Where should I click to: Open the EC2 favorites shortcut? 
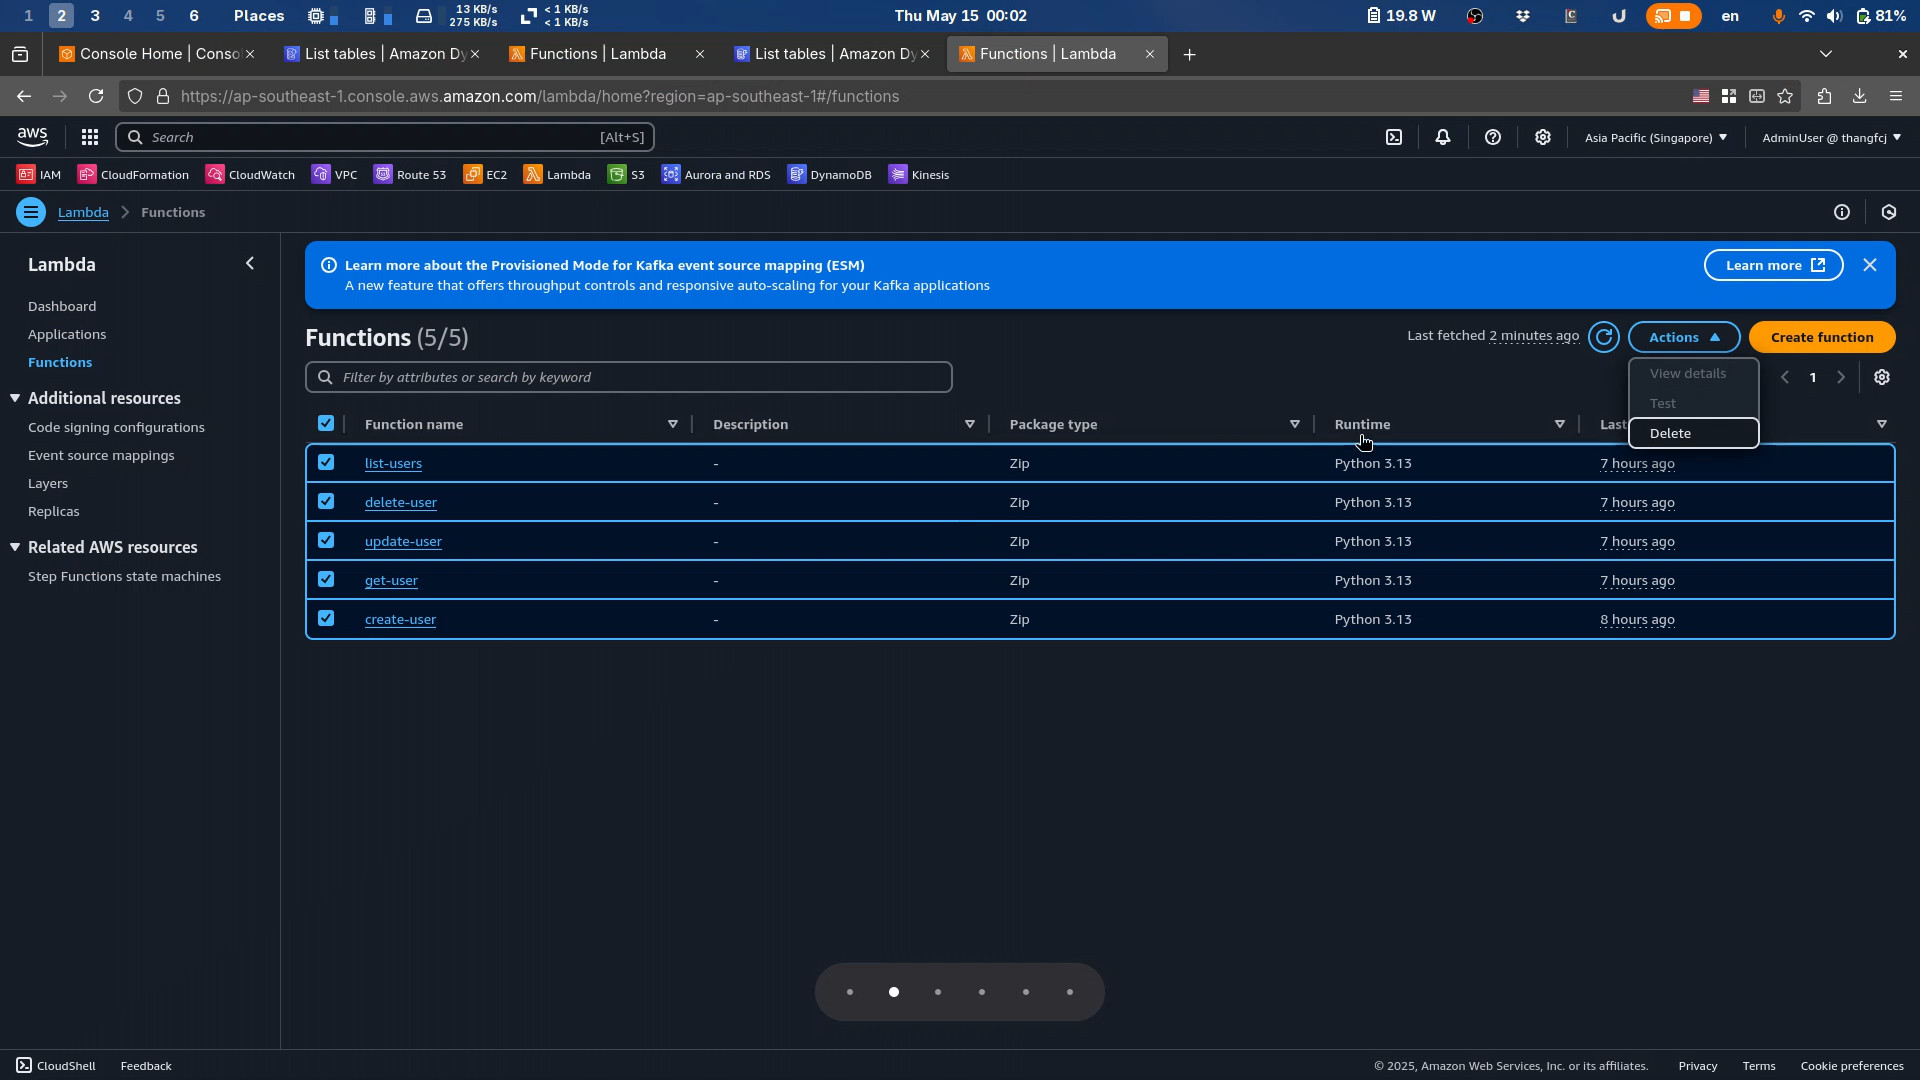(x=485, y=174)
